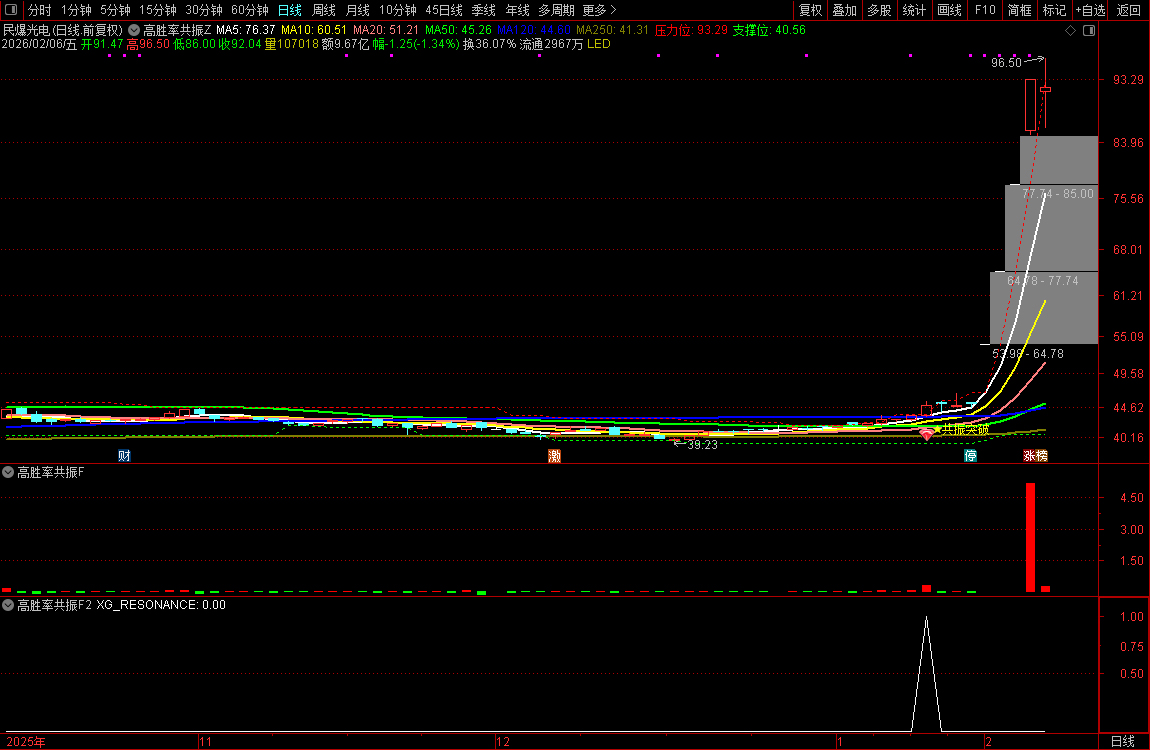Viewport: 1150px width, 750px height.
Task: Toggle the left sidebar panel icon
Action: coord(10,10)
